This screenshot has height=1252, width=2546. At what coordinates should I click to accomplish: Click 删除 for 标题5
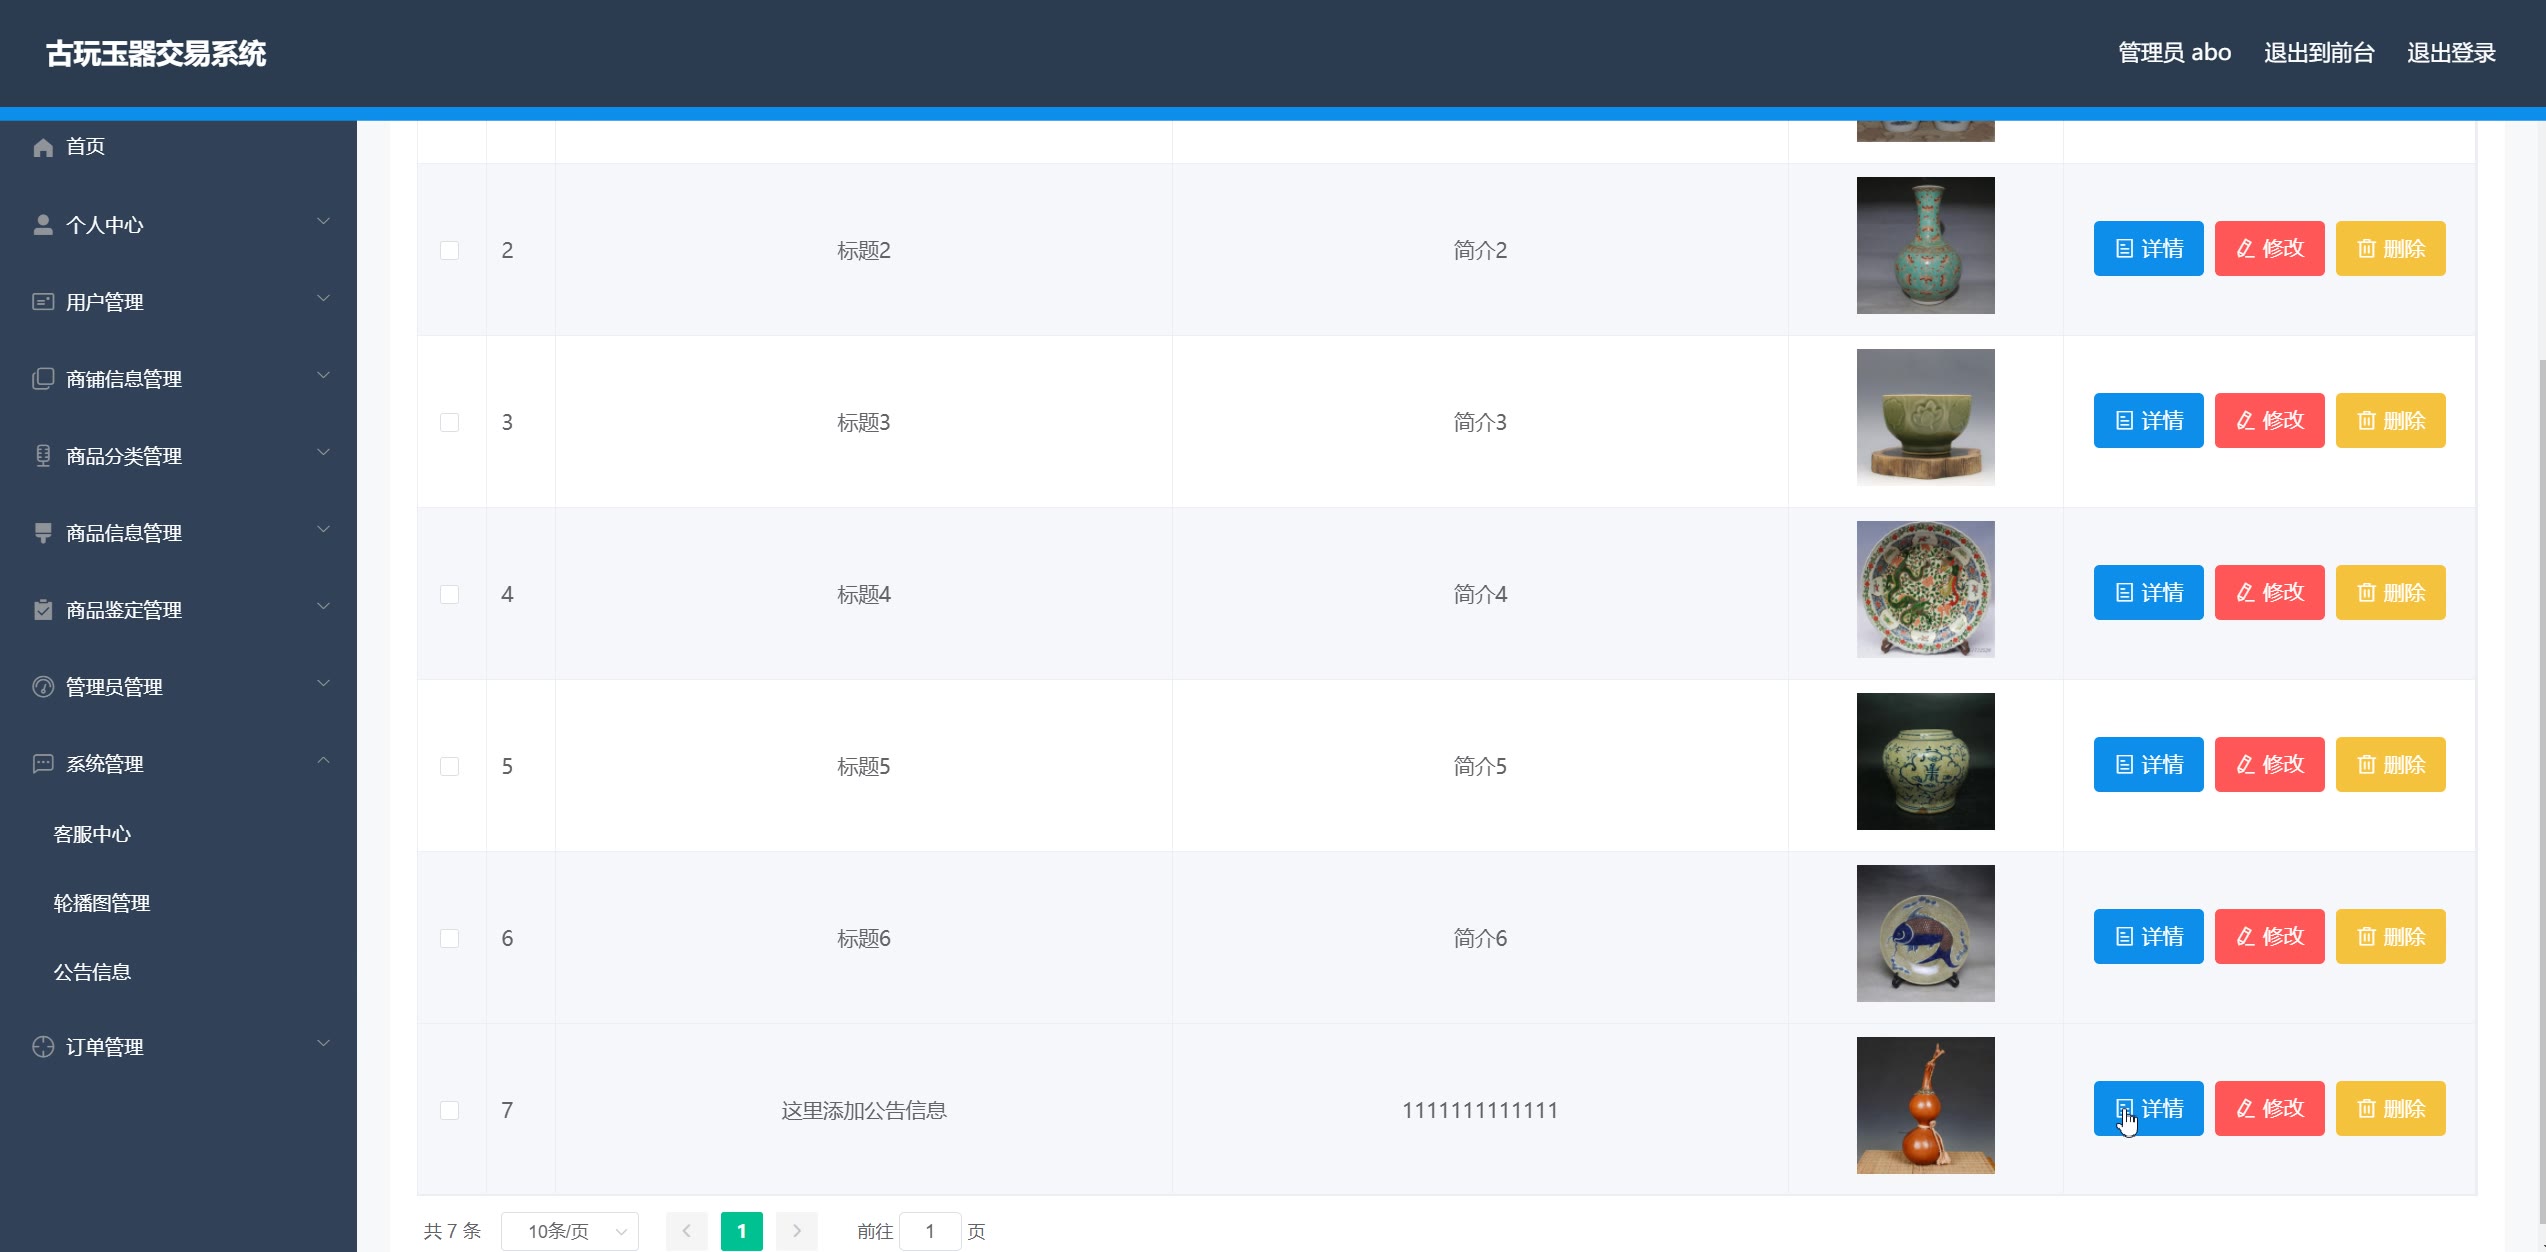(2390, 765)
